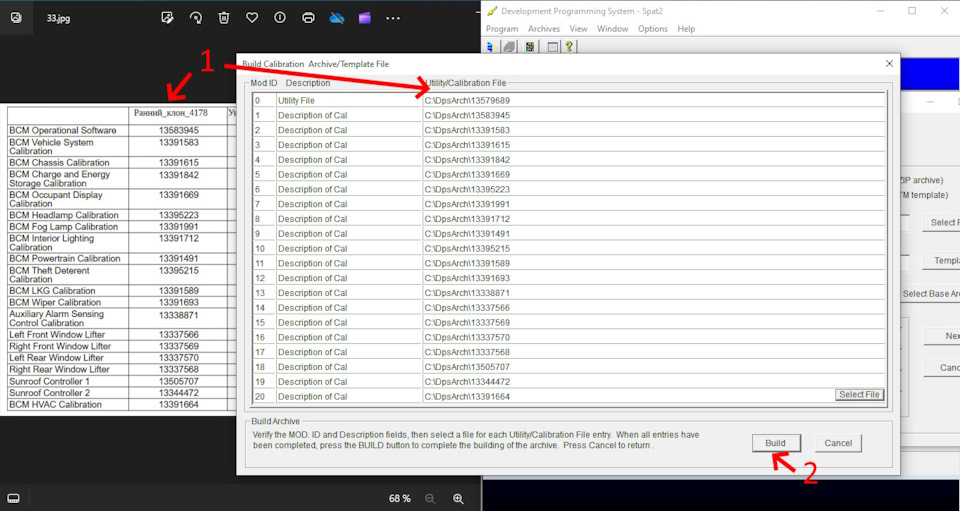Open the Program menu in Spat2
The image size is (960, 511).
(502, 29)
